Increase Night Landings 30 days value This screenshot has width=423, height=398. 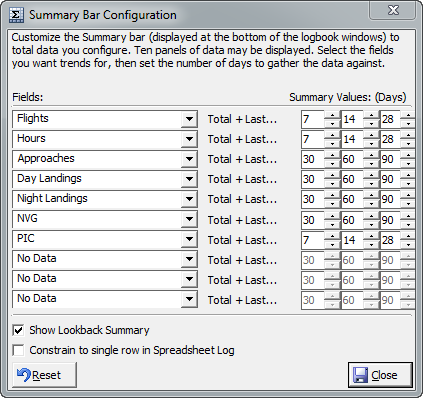tap(332, 195)
